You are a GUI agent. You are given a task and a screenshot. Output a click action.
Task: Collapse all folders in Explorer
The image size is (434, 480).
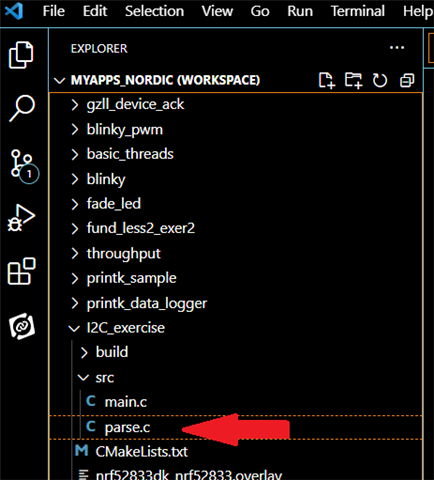pos(407,80)
